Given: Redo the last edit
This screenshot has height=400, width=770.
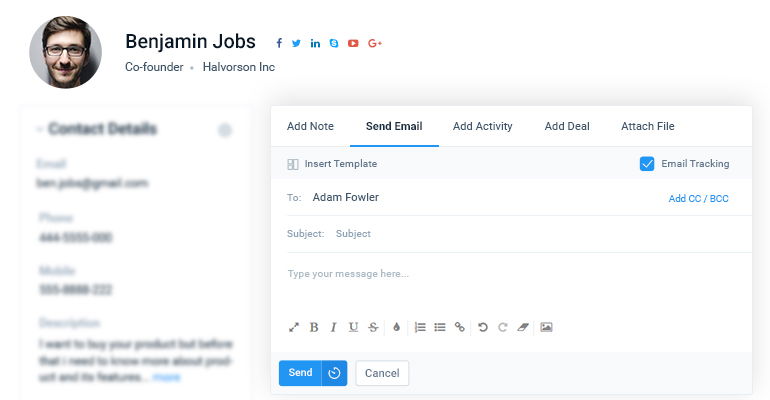Looking at the screenshot, I should (502, 327).
